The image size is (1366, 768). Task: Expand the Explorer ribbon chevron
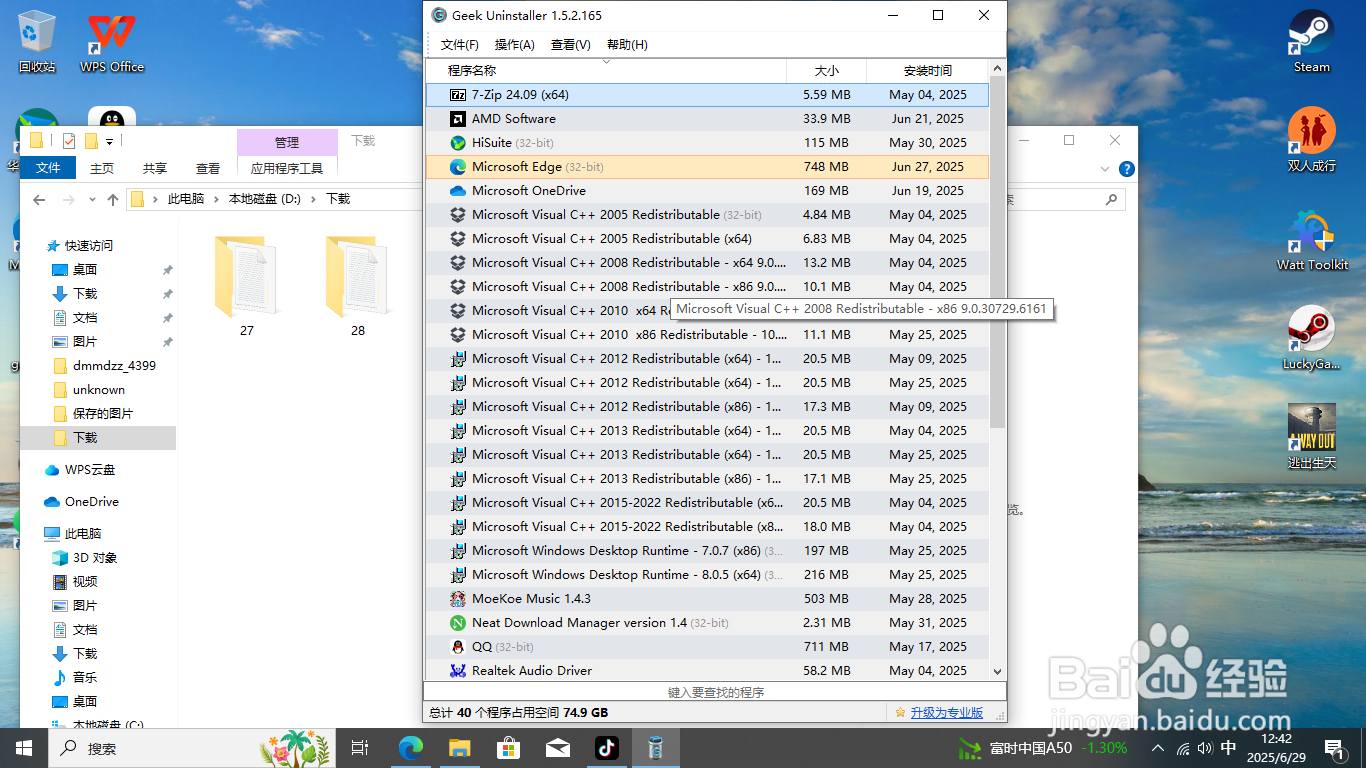1105,169
